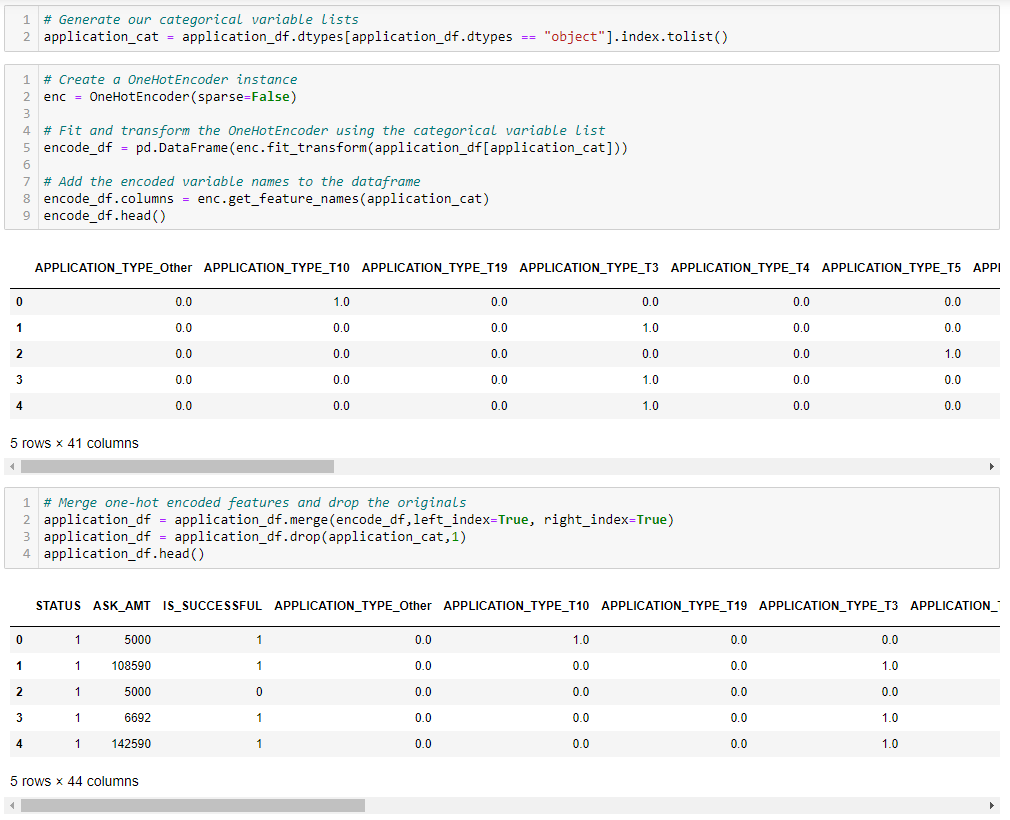Click the ASK_AMT value 6692
This screenshot has height=820, width=1010.
tap(138, 718)
